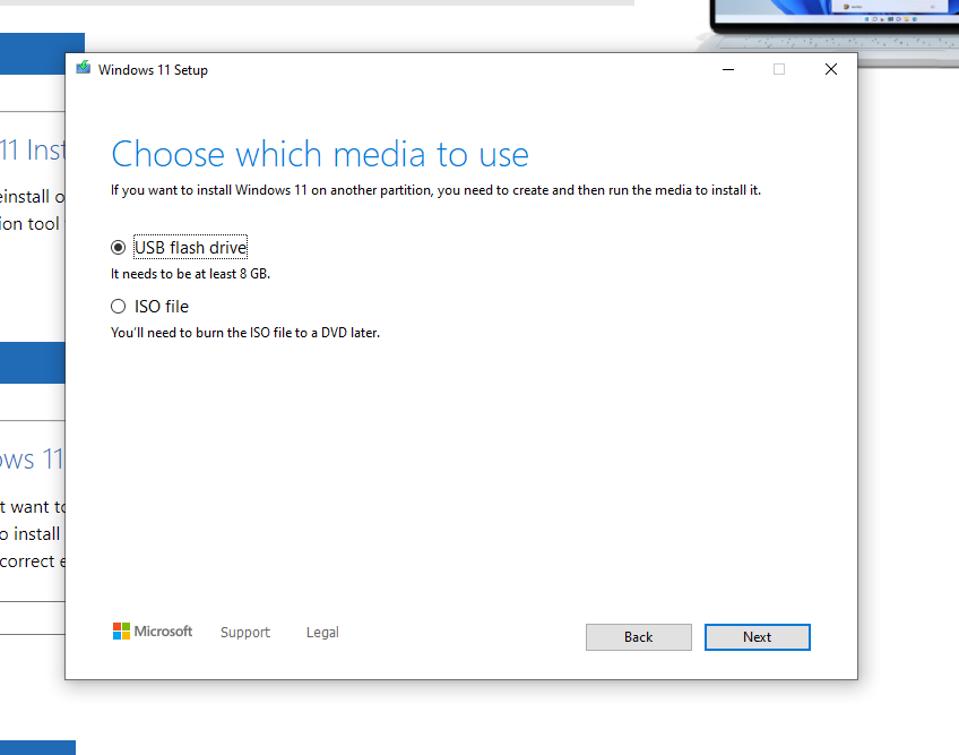Click the Next button
959x755 pixels.
click(757, 637)
